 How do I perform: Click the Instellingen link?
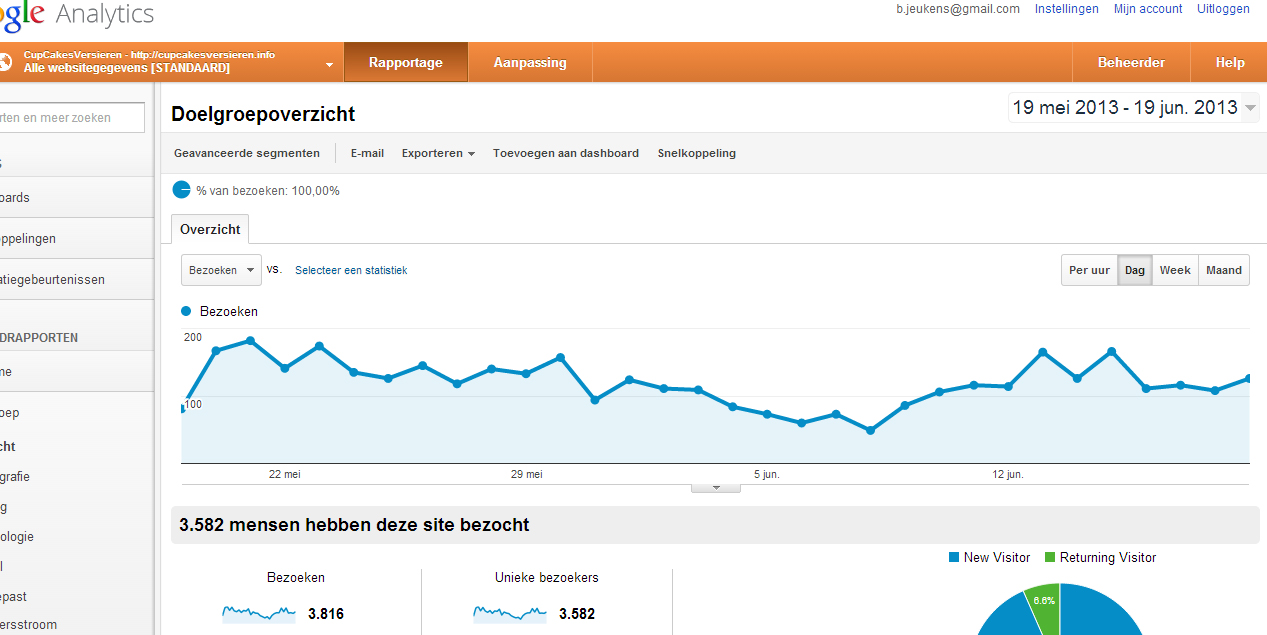coord(1067,9)
